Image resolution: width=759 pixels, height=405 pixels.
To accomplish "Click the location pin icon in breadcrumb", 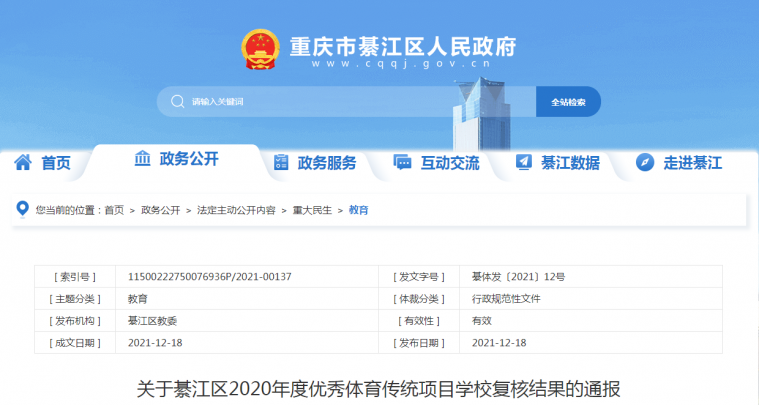I will tap(23, 210).
